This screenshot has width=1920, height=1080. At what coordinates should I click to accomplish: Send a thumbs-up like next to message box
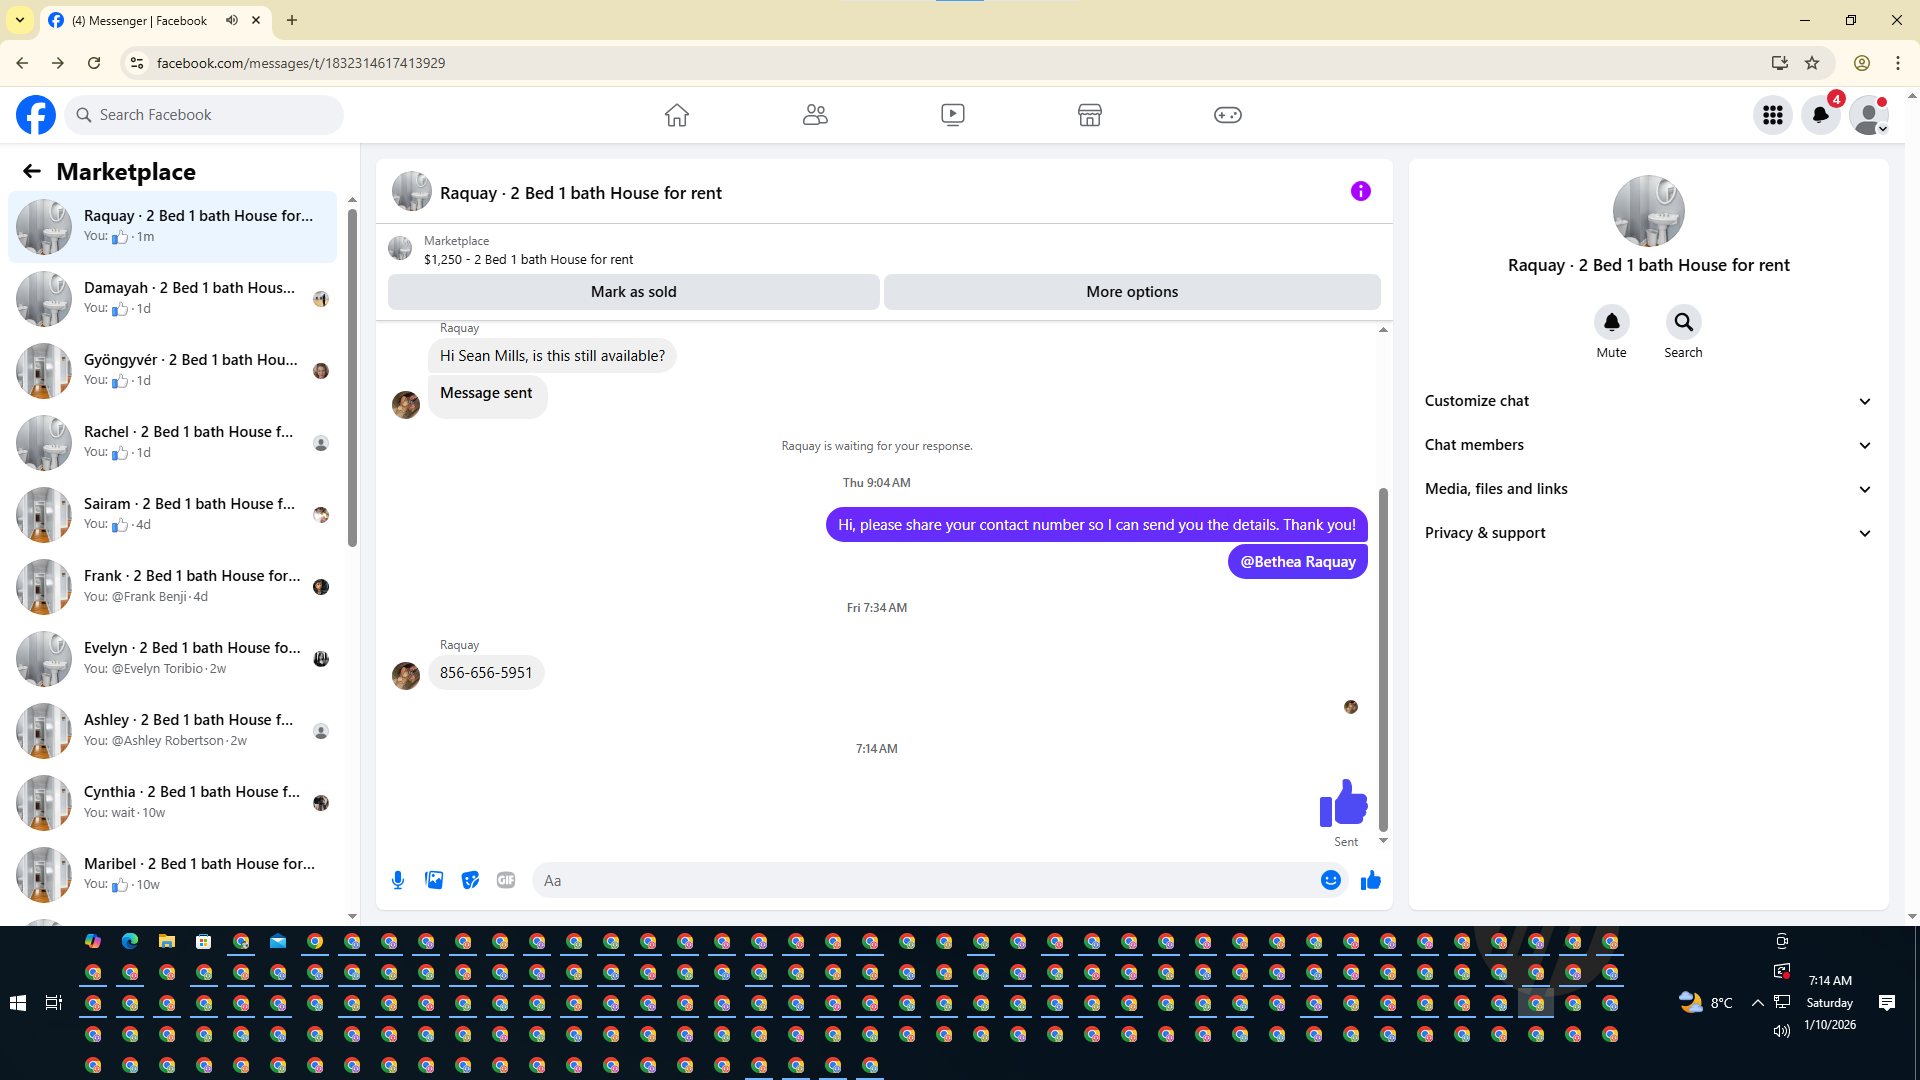[x=1370, y=880]
